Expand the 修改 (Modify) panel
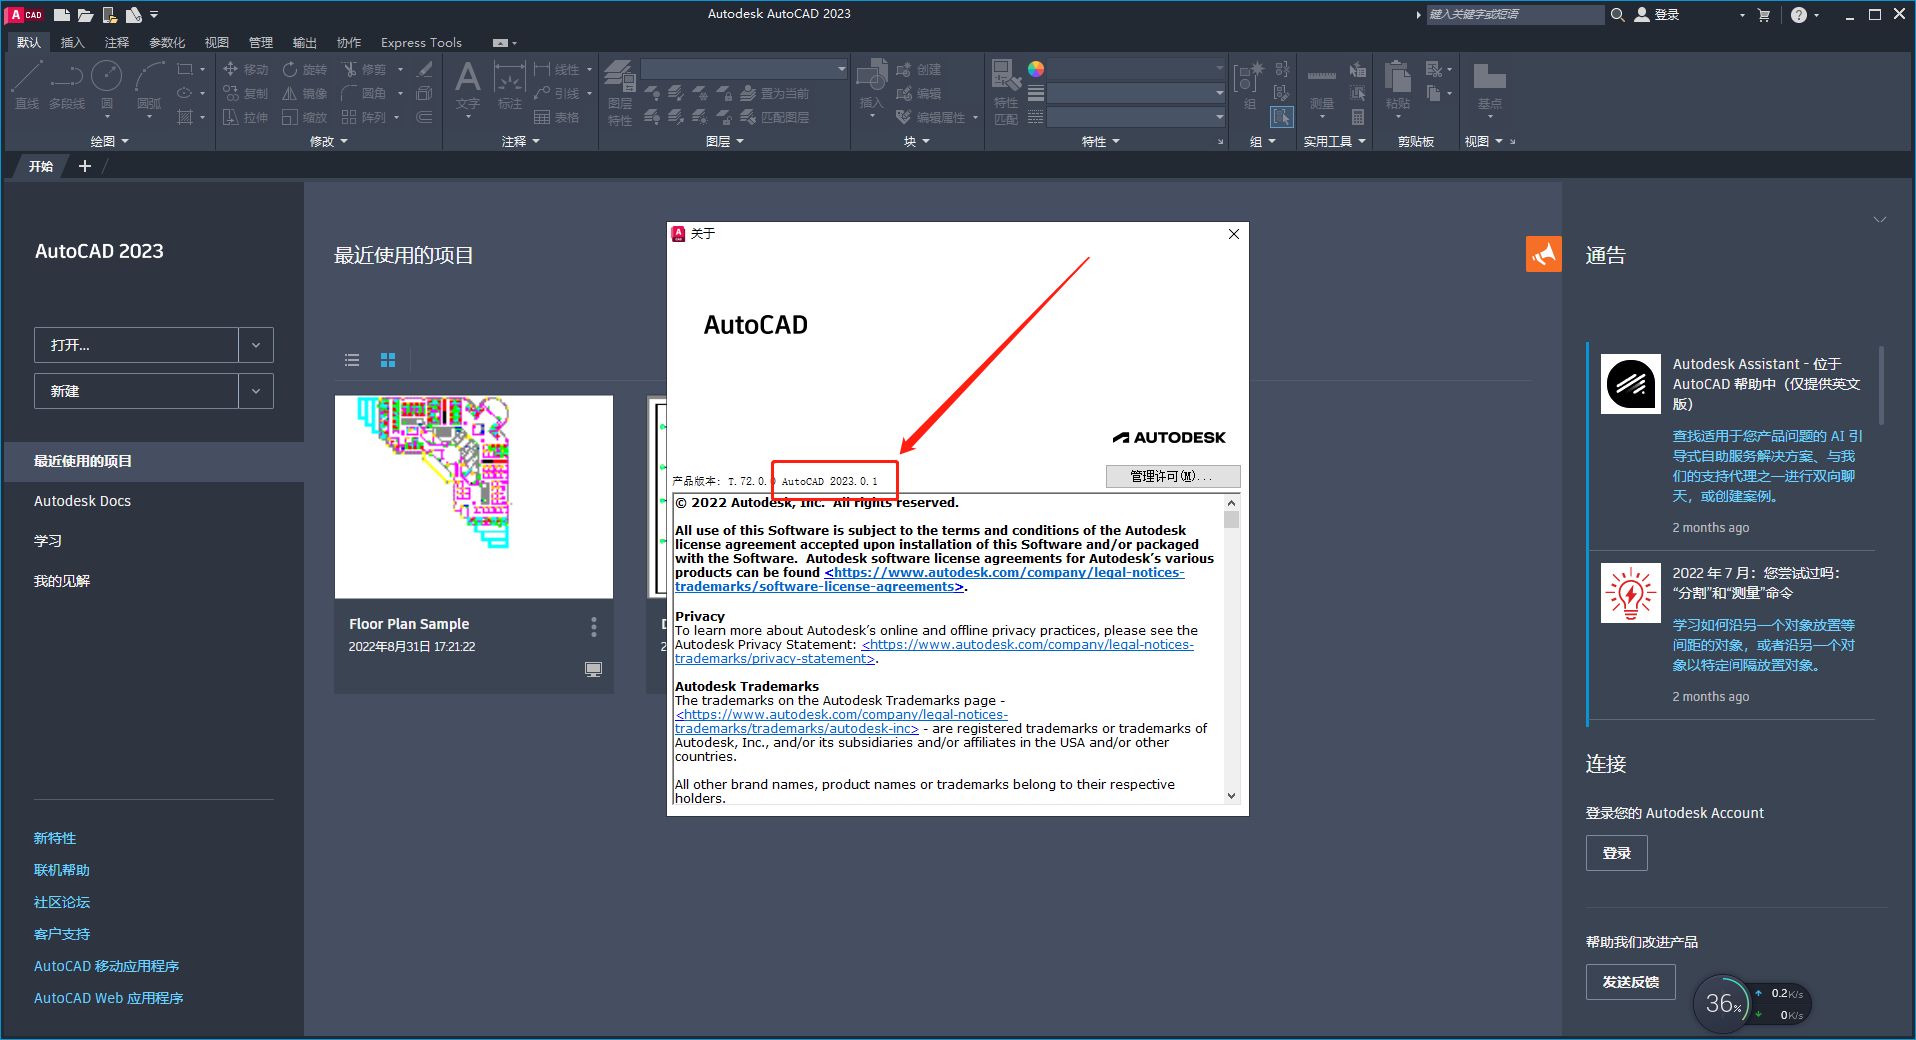The width and height of the screenshot is (1916, 1040). point(329,142)
